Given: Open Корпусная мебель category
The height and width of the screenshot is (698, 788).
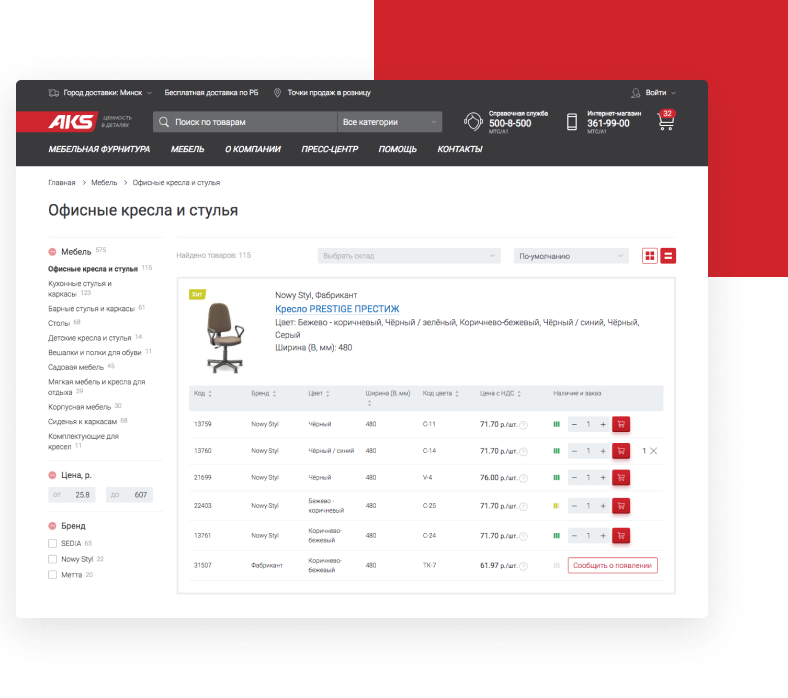Looking at the screenshot, I should tap(79, 407).
